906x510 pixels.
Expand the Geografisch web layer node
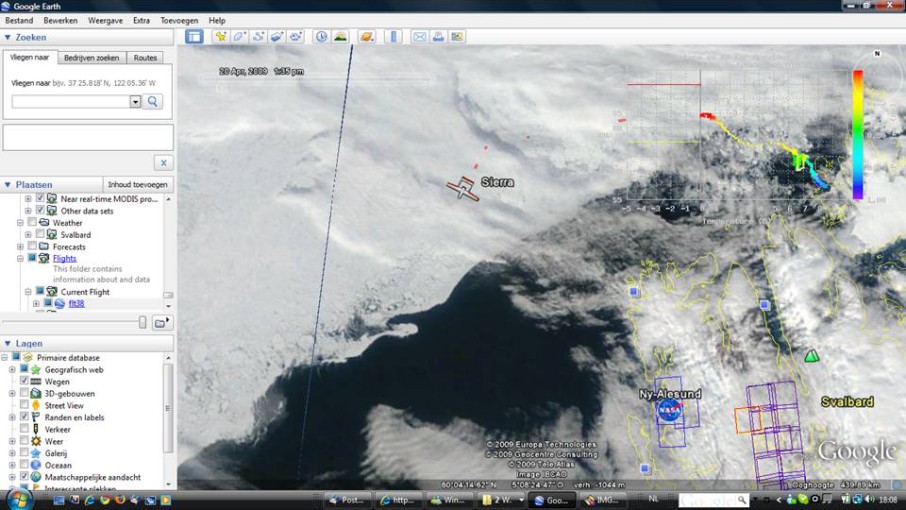click(x=12, y=370)
